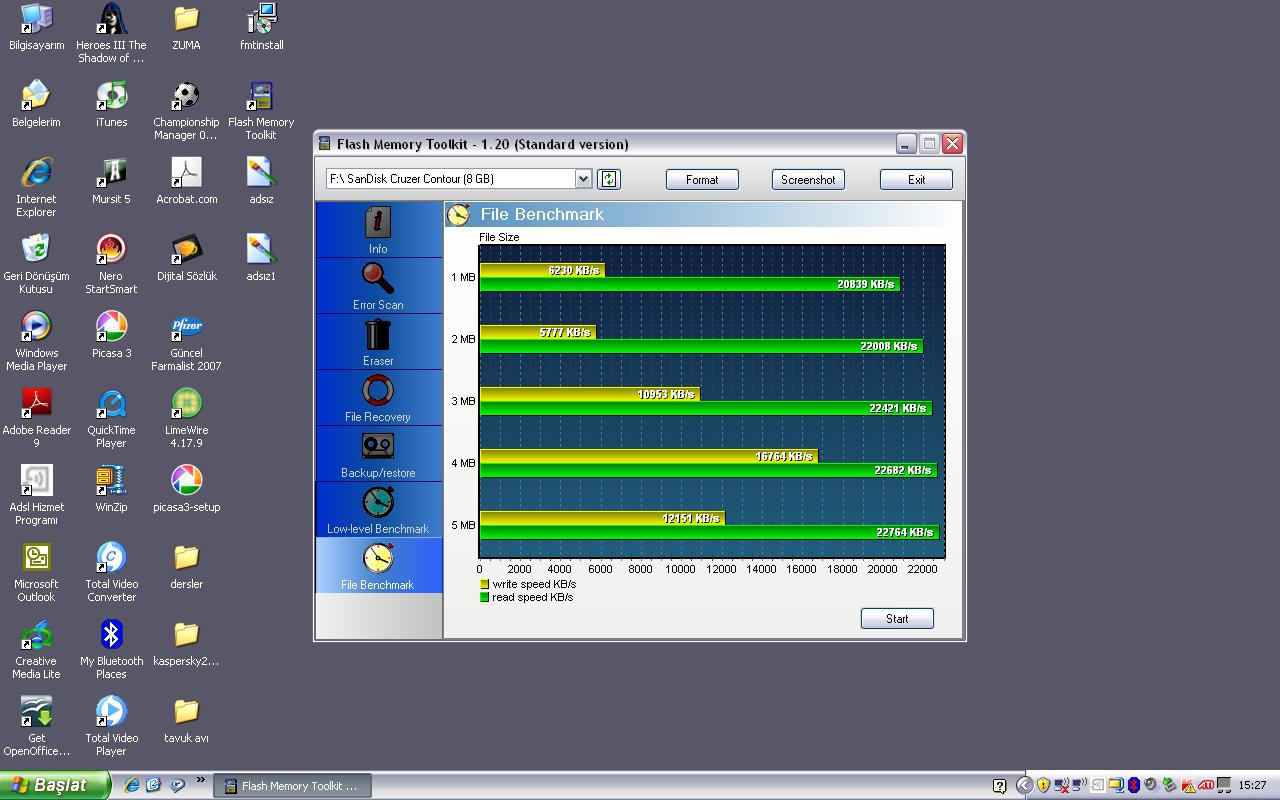1280x800 pixels.
Task: Select Total Video Player shortcut
Action: click(111, 726)
